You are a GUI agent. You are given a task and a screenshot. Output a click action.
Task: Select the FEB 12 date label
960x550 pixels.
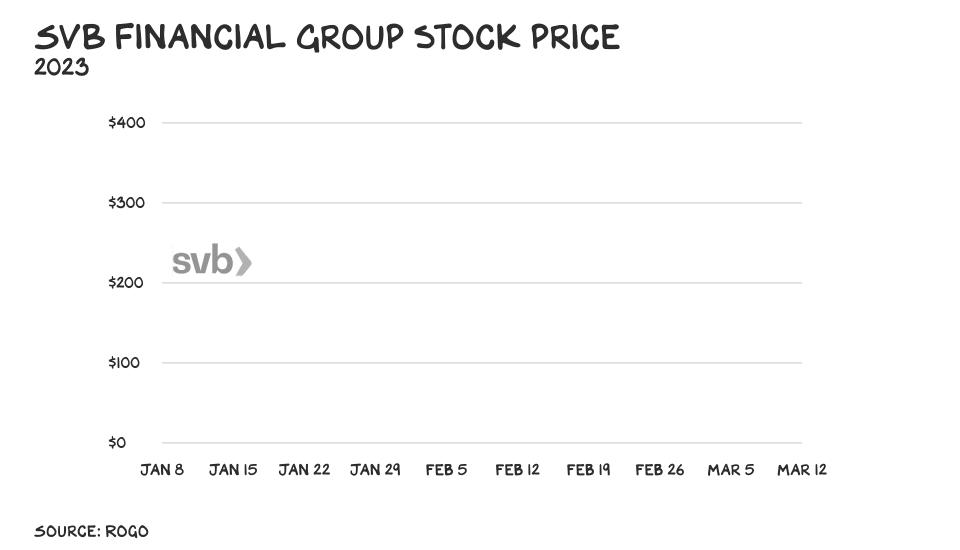click(x=517, y=470)
